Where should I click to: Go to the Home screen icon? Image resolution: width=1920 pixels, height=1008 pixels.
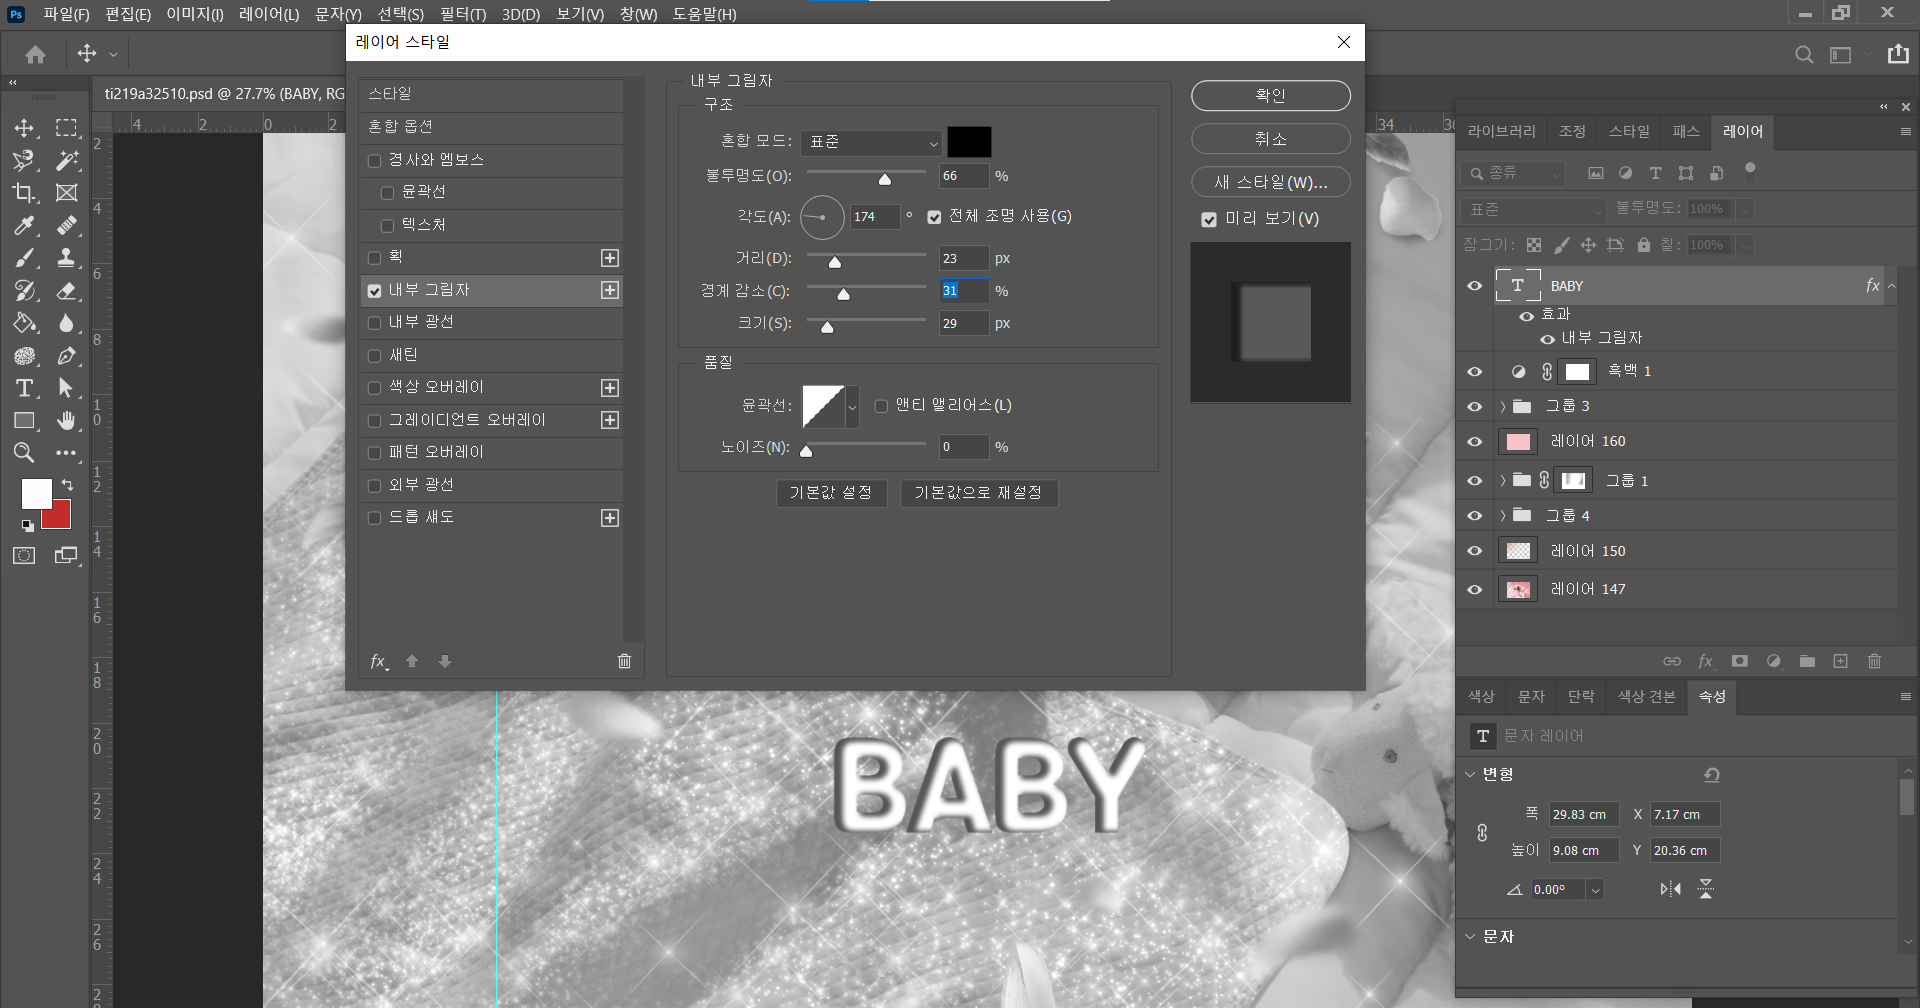click(36, 54)
